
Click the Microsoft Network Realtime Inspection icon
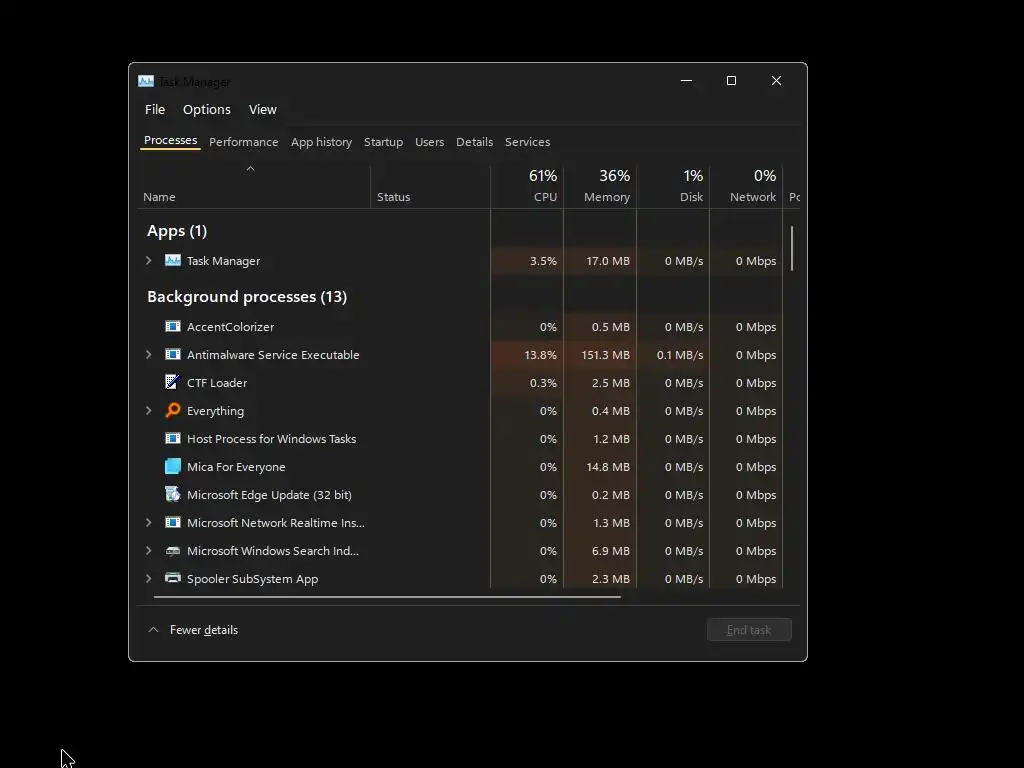172,522
